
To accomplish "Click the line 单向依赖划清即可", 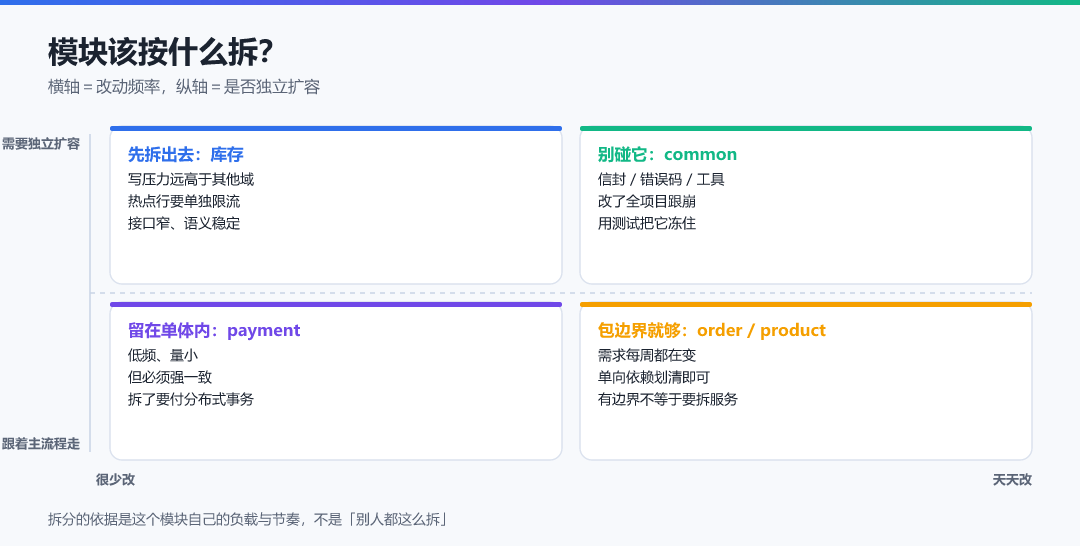I will [654, 377].
